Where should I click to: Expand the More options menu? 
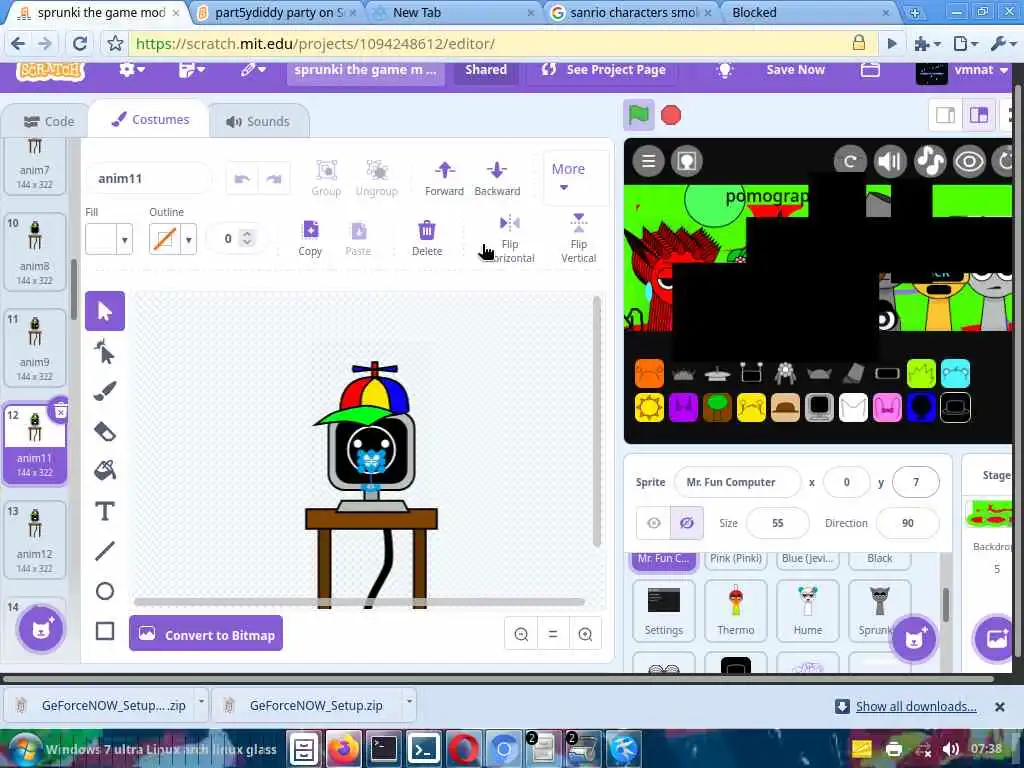(568, 177)
